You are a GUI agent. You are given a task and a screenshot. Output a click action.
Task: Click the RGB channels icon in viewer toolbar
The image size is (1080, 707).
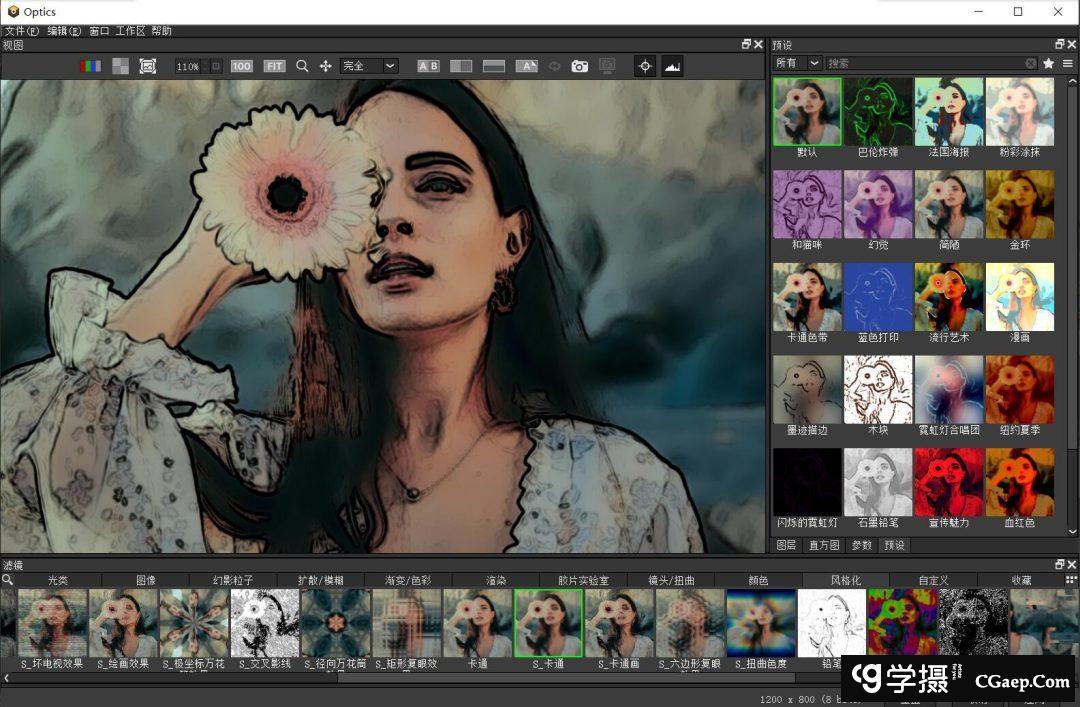(90, 66)
